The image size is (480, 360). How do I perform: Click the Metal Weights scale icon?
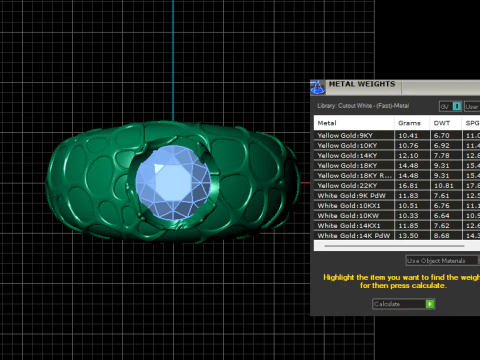pos(318,87)
